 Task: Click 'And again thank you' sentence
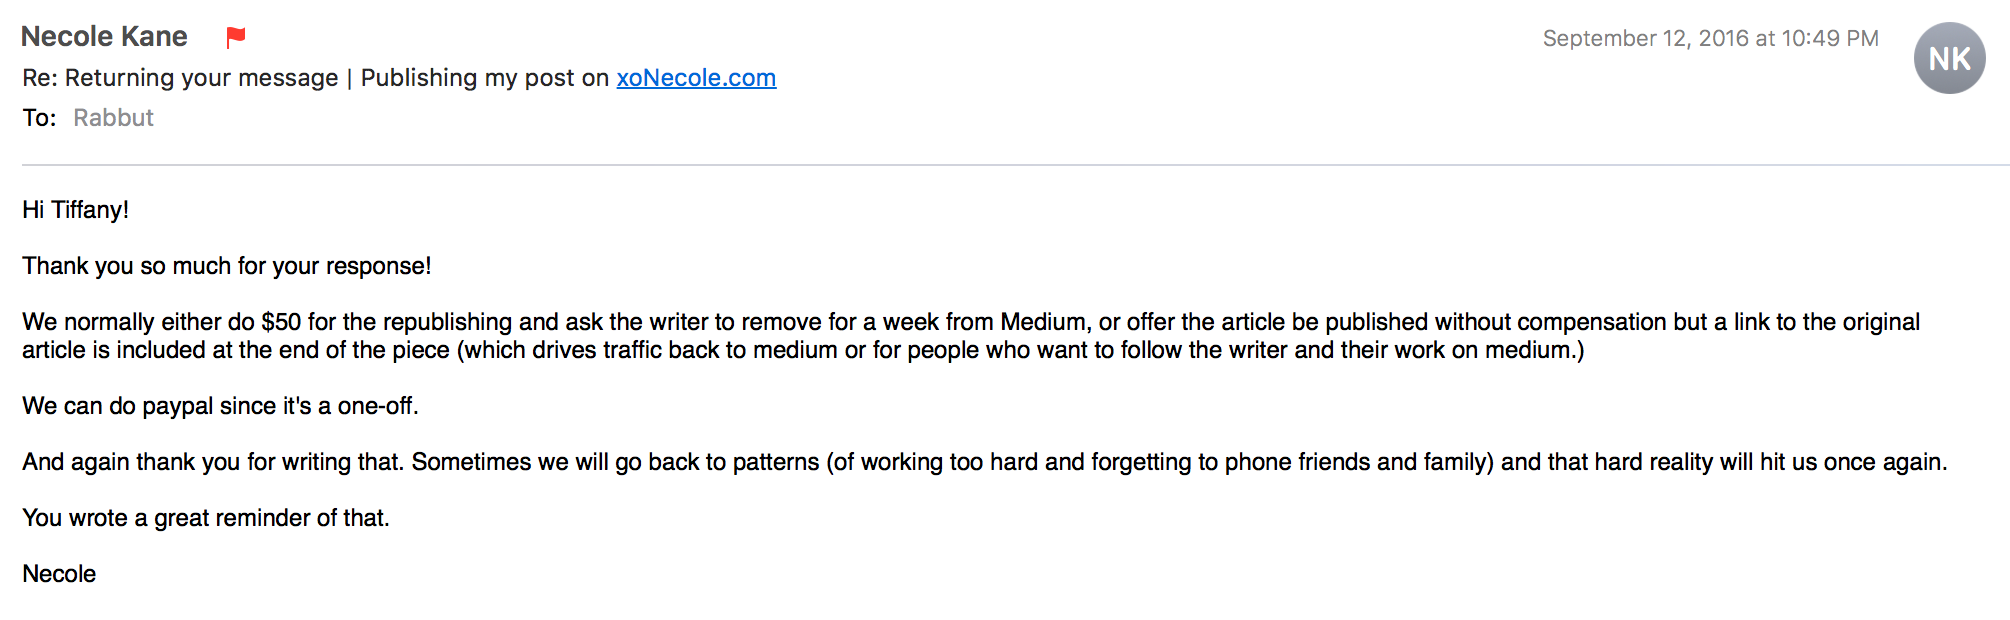(x=985, y=462)
